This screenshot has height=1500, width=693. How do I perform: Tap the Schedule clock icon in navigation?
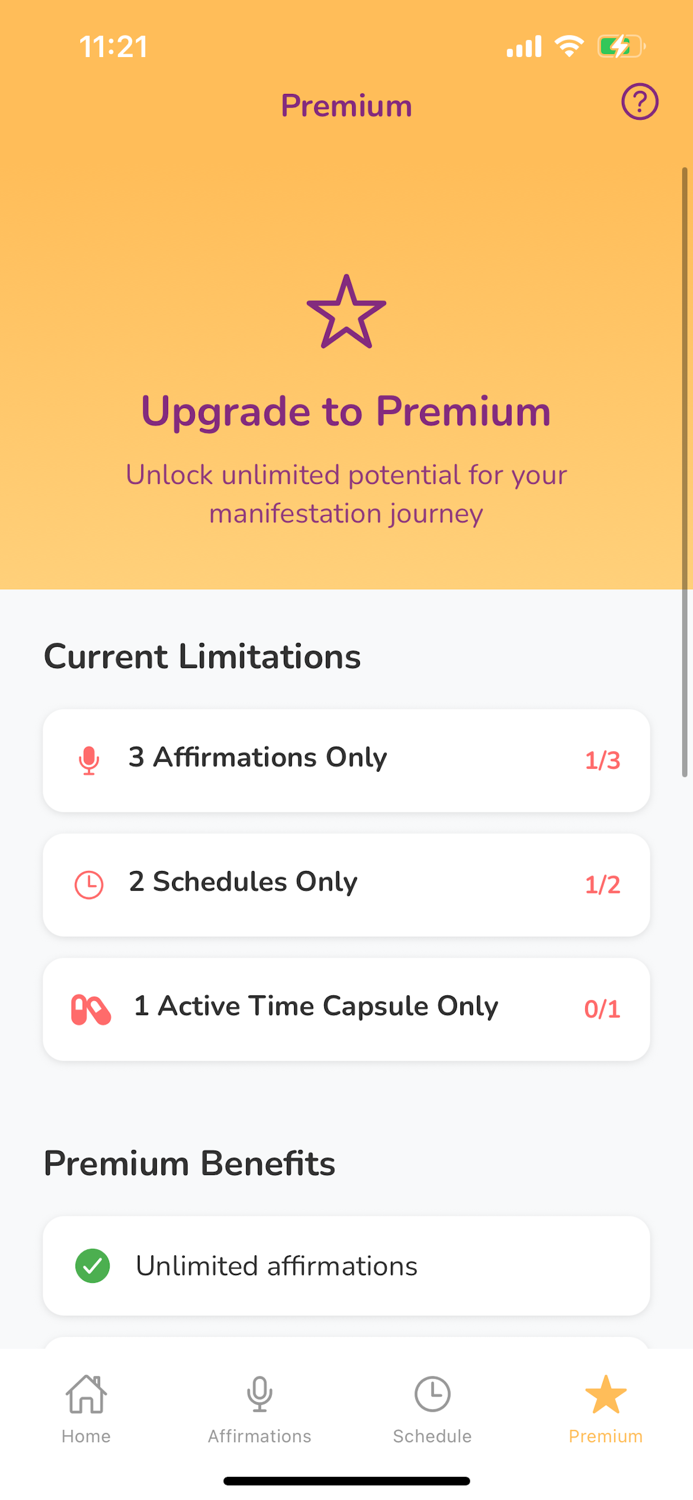click(432, 1393)
